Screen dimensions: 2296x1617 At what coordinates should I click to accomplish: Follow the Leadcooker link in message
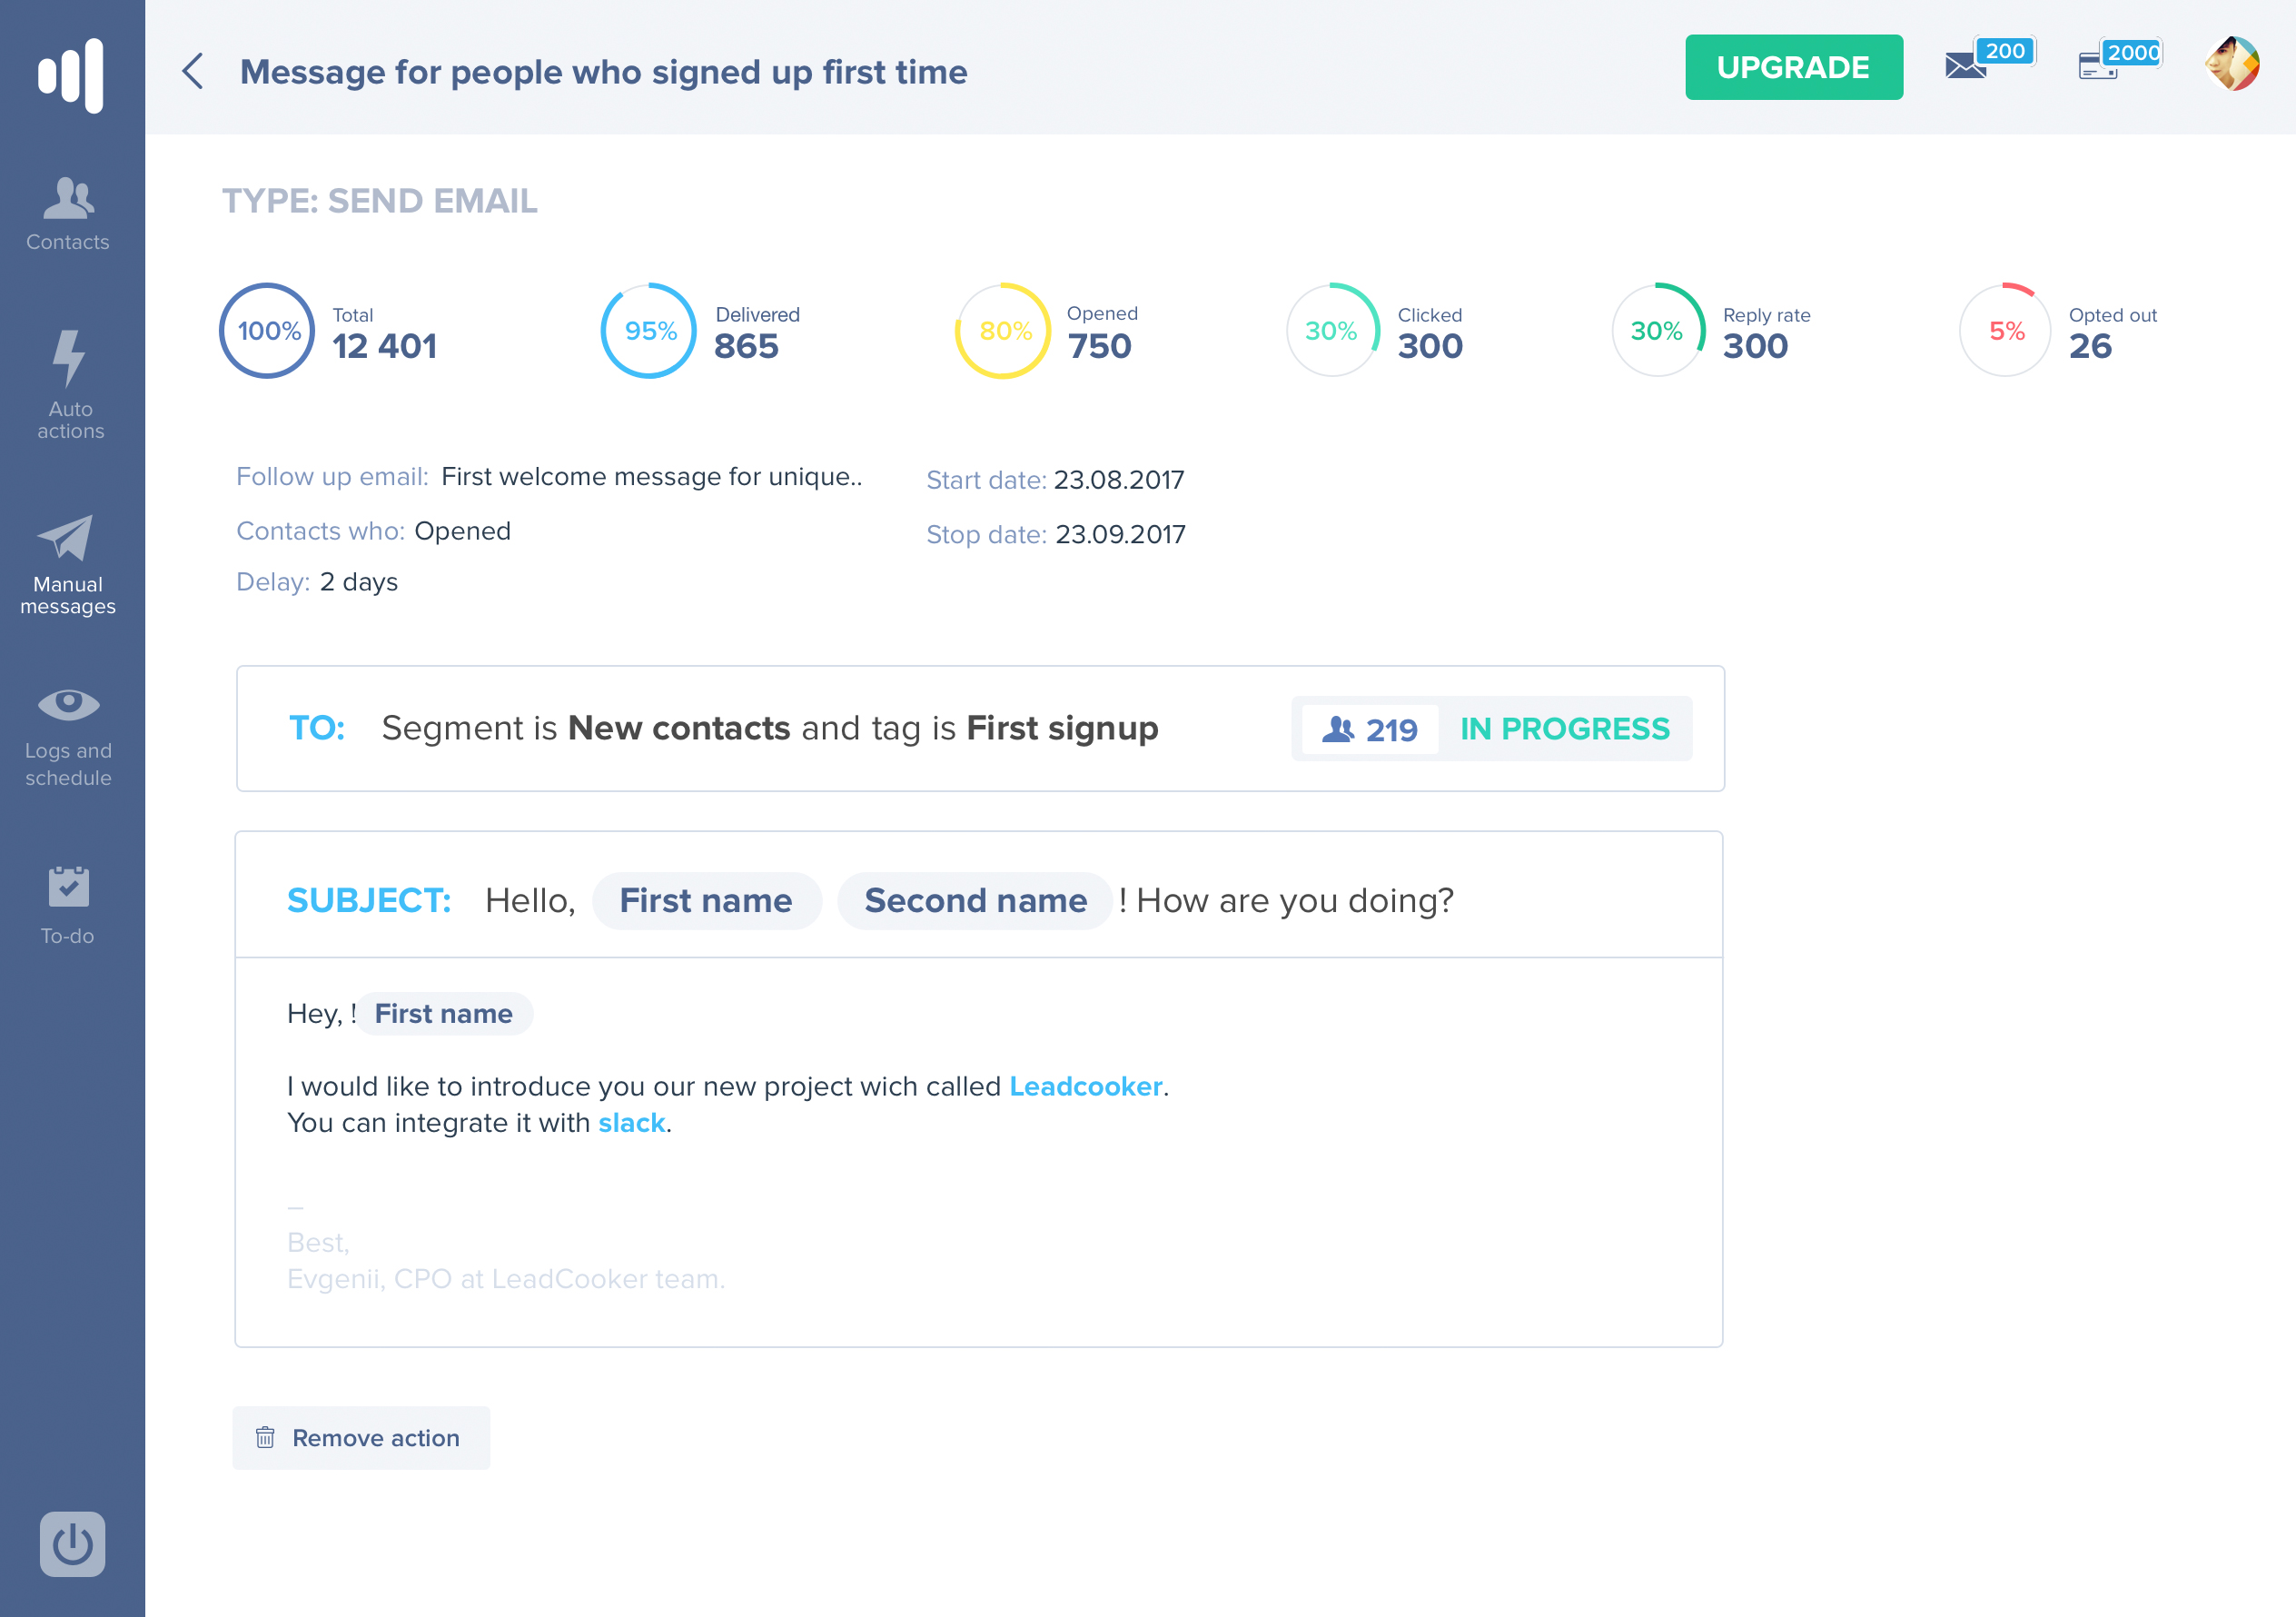pos(1085,1086)
